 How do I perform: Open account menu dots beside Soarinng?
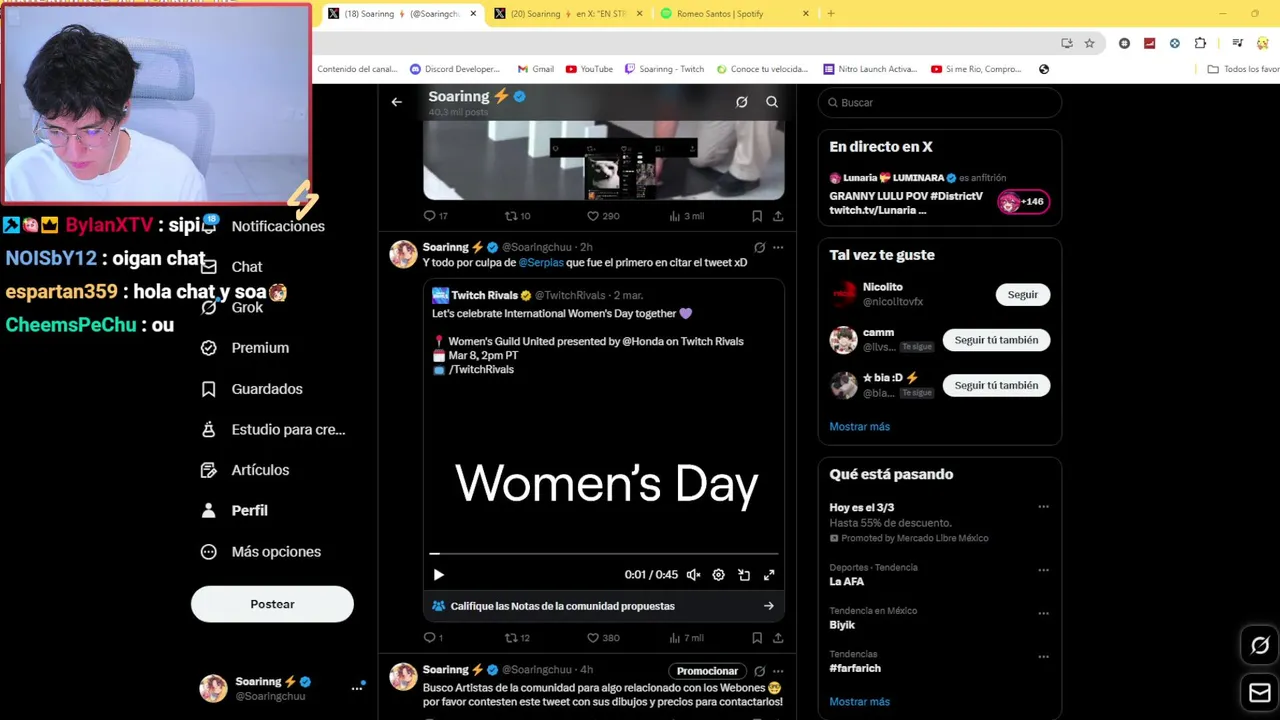click(357, 688)
